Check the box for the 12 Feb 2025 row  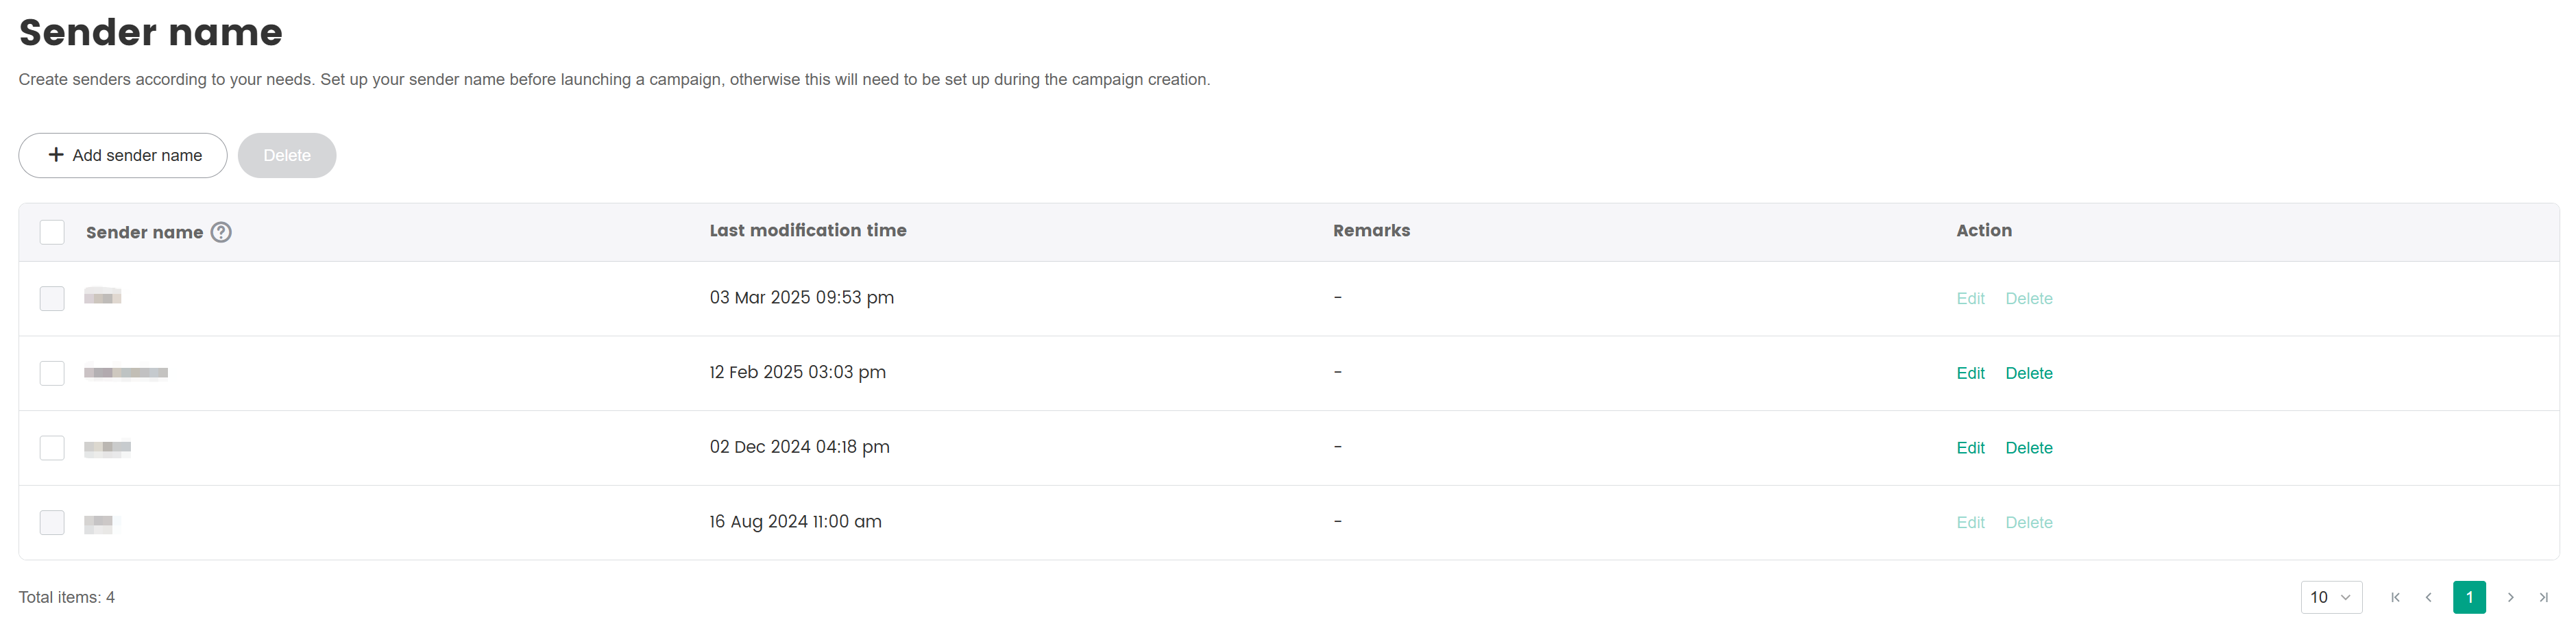pyautogui.click(x=52, y=373)
